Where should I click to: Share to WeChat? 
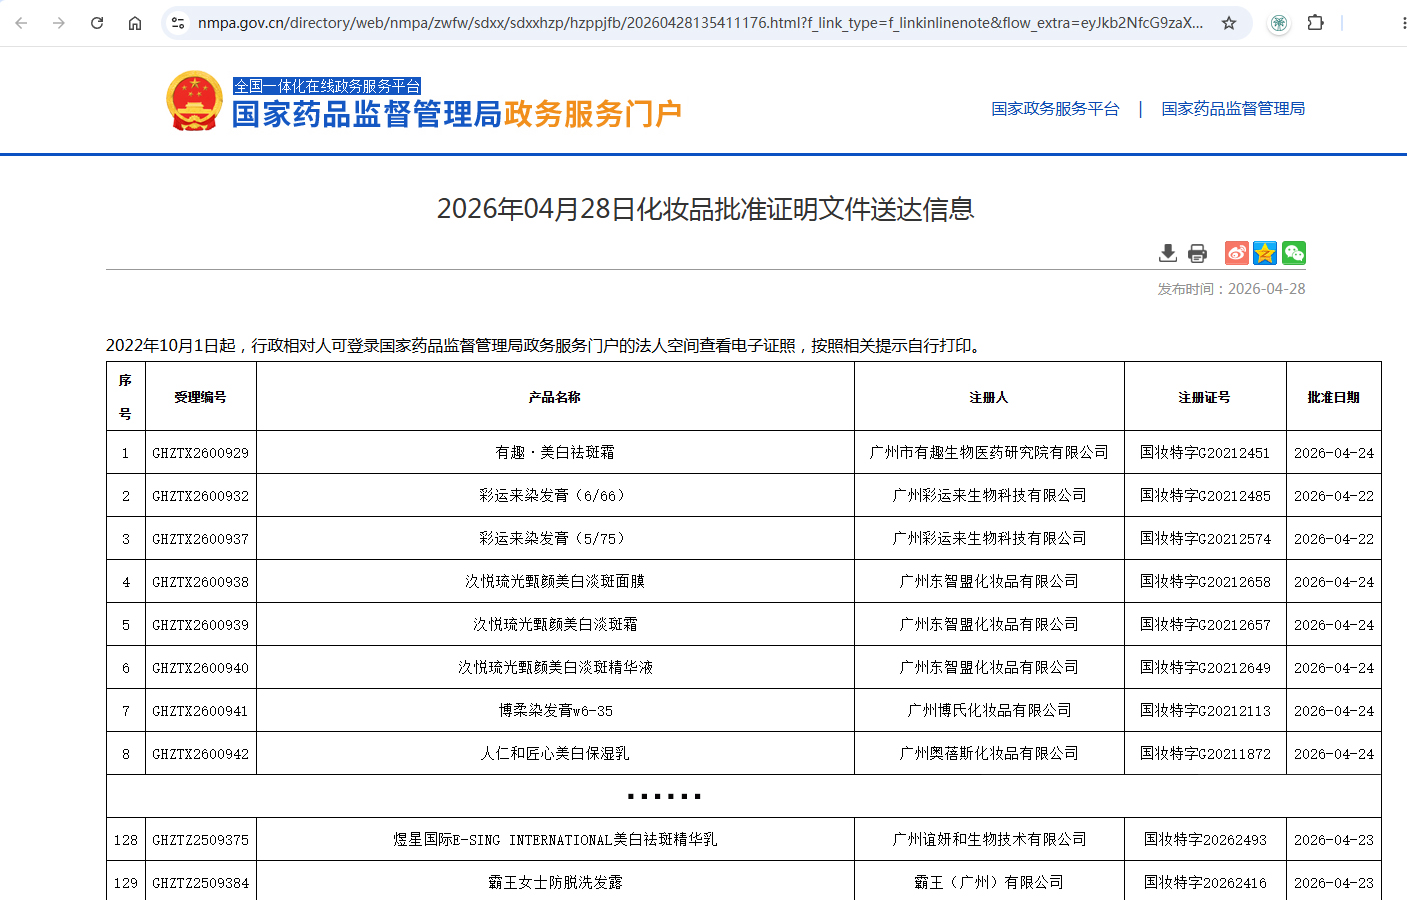pyautogui.click(x=1294, y=253)
